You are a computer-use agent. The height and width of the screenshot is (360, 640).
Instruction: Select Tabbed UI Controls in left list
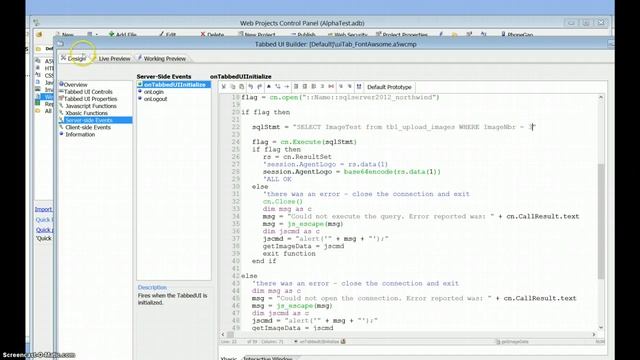[86, 92]
